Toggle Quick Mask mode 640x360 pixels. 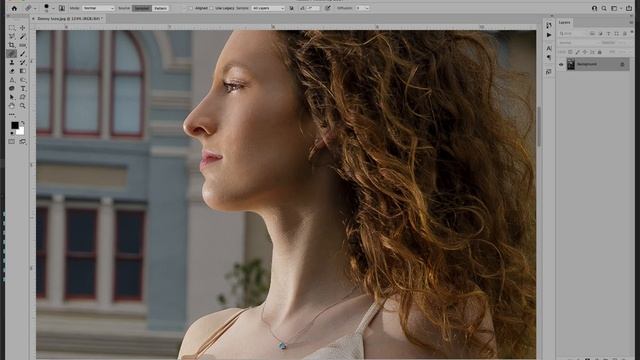[11, 142]
